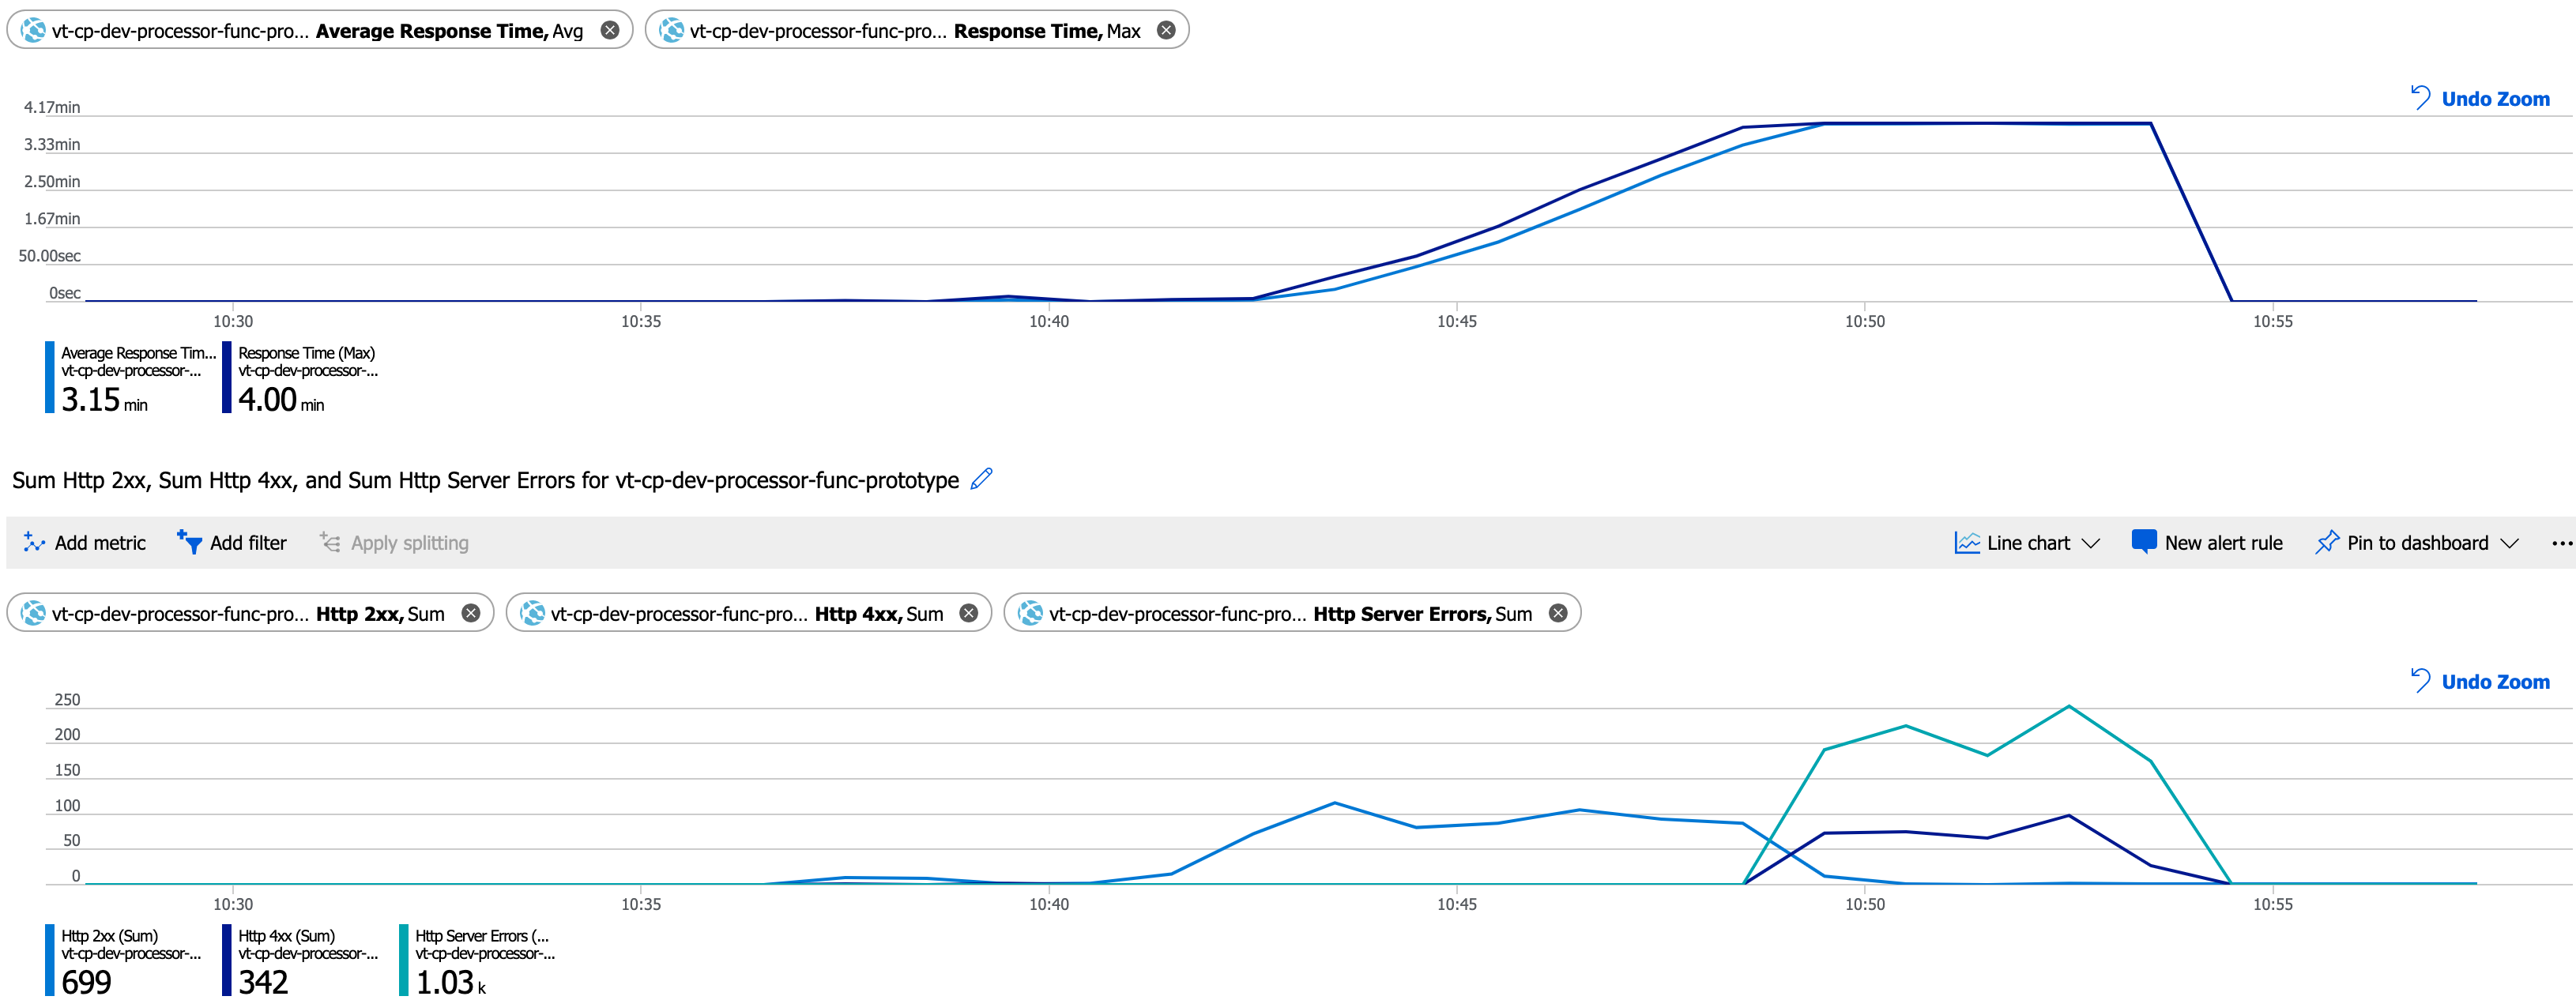This screenshot has width=2576, height=1000.
Task: Click the Add metric icon
Action: point(34,542)
